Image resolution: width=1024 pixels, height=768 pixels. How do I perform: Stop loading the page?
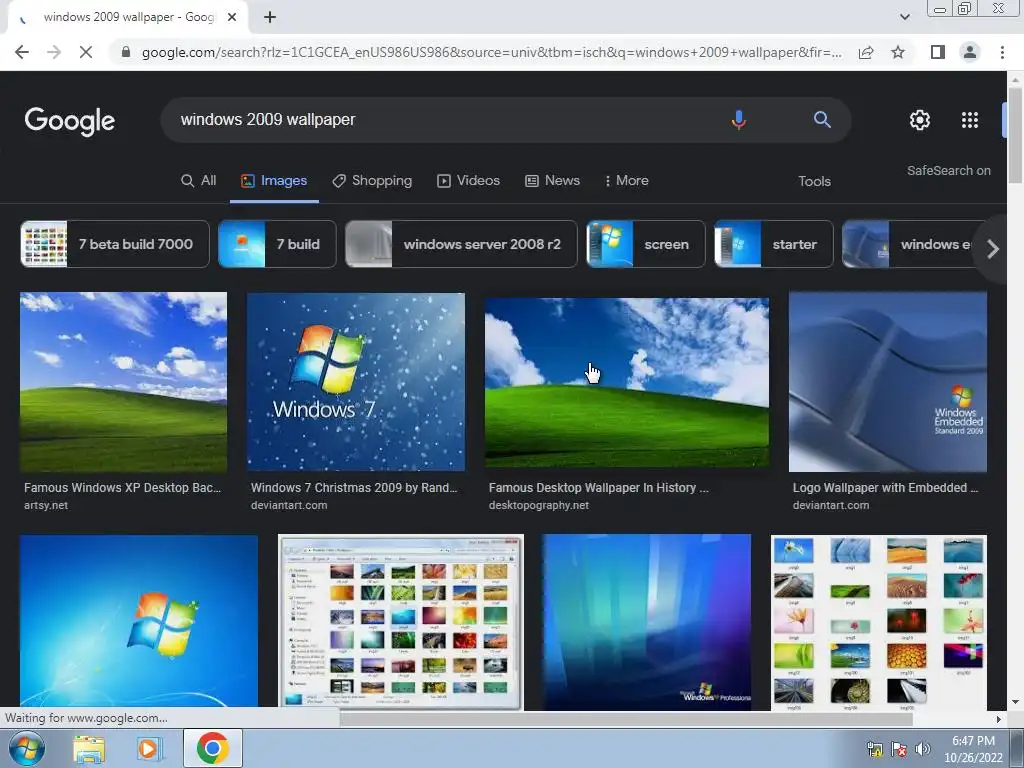pyautogui.click(x=86, y=52)
